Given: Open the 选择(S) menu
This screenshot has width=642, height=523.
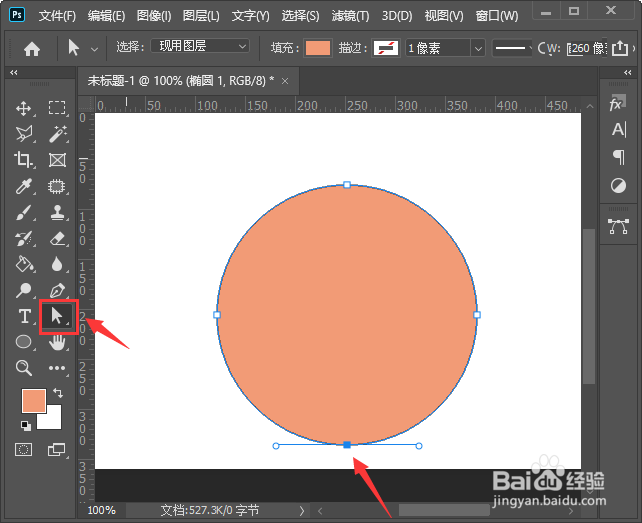Looking at the screenshot, I should (300, 16).
